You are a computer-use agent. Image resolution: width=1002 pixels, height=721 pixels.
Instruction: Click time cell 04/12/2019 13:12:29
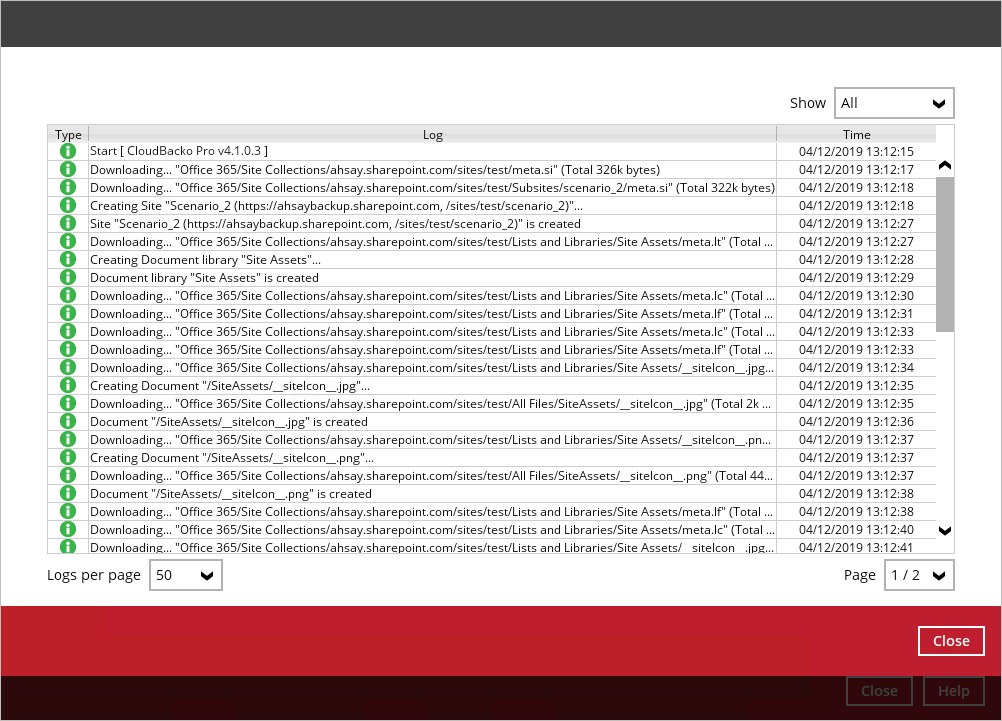[856, 277]
